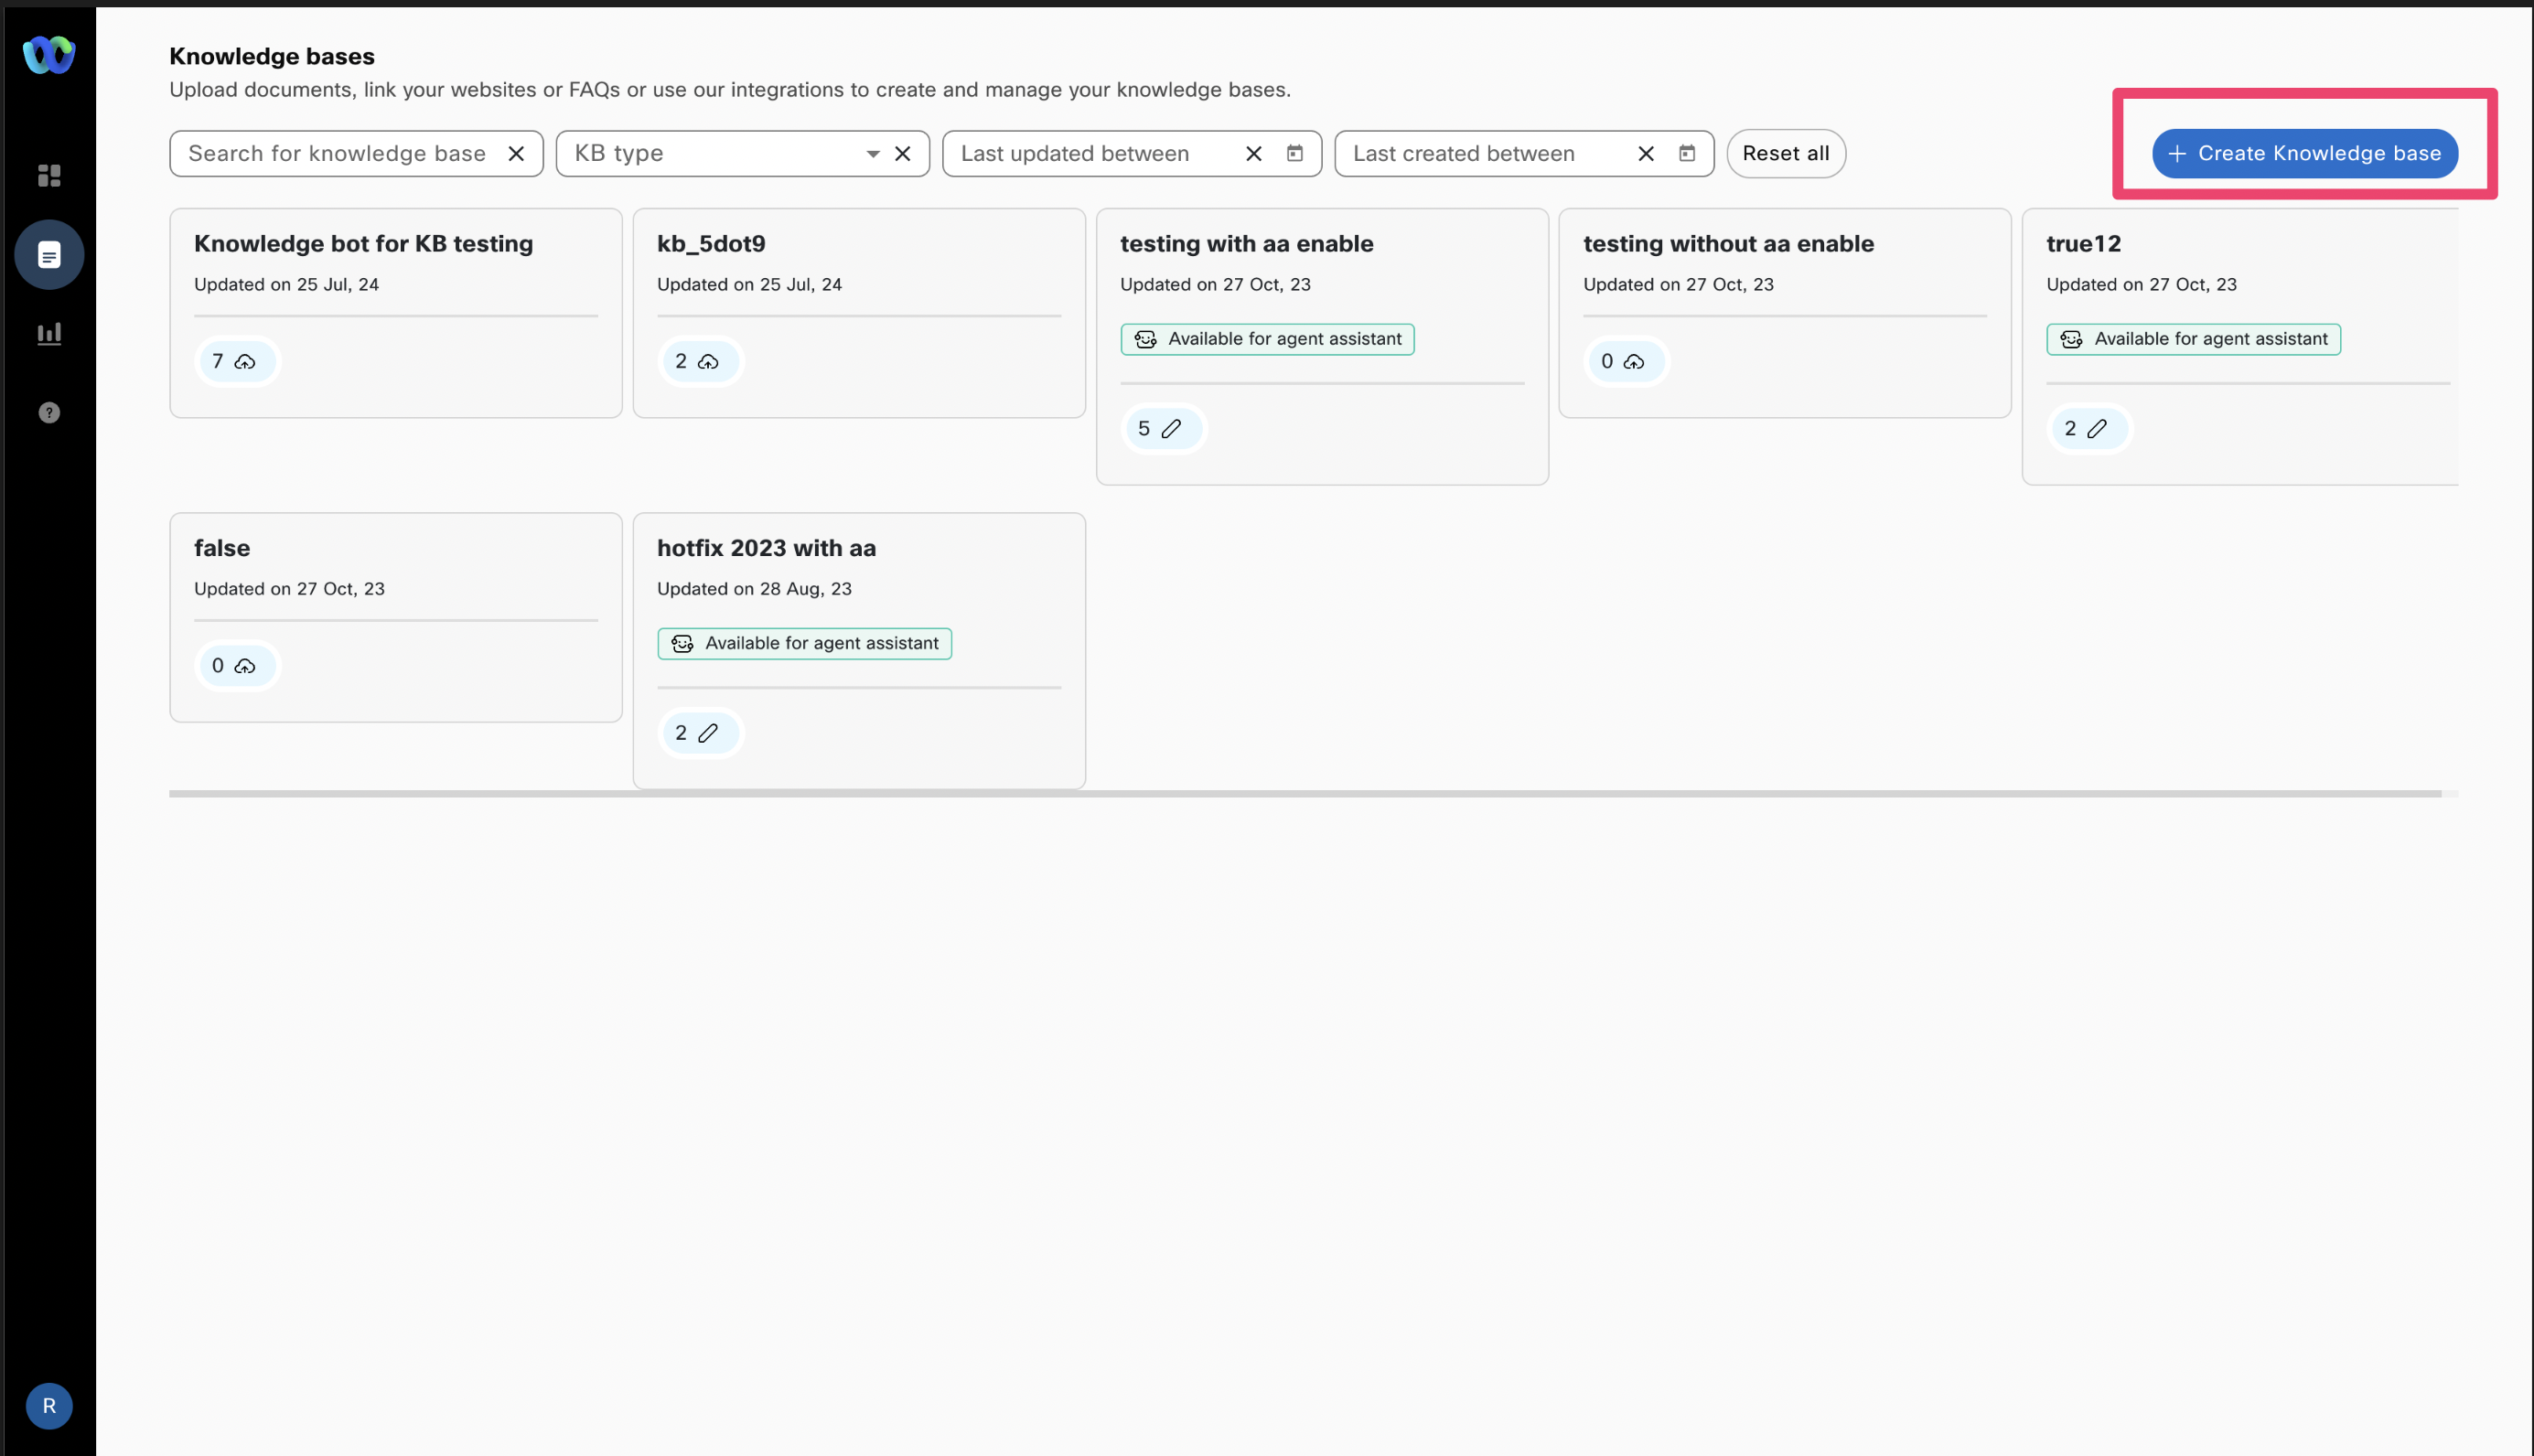This screenshot has height=1456, width=2534.
Task: Open calendar for Last updated between
Action: 1294,153
